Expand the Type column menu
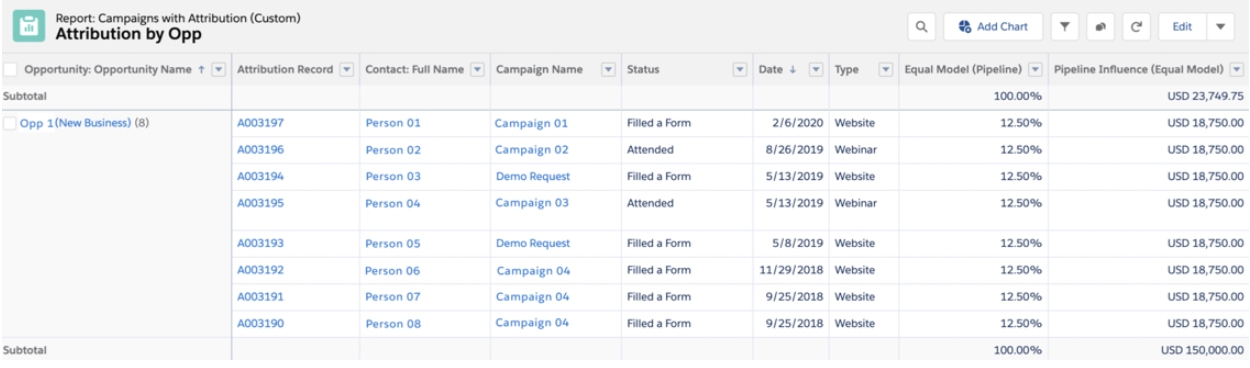The width and height of the screenshot is (1250, 368). 885,69
